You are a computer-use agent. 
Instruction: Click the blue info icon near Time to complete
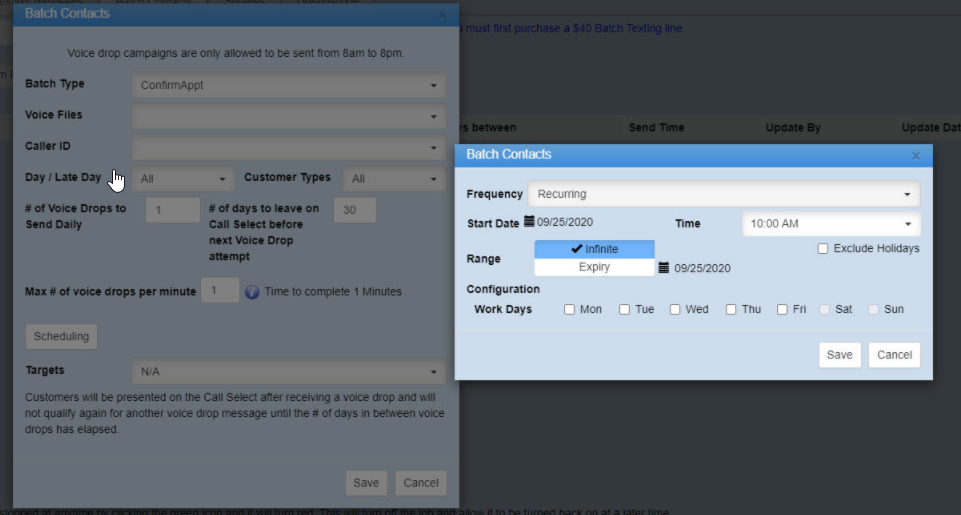click(252, 292)
